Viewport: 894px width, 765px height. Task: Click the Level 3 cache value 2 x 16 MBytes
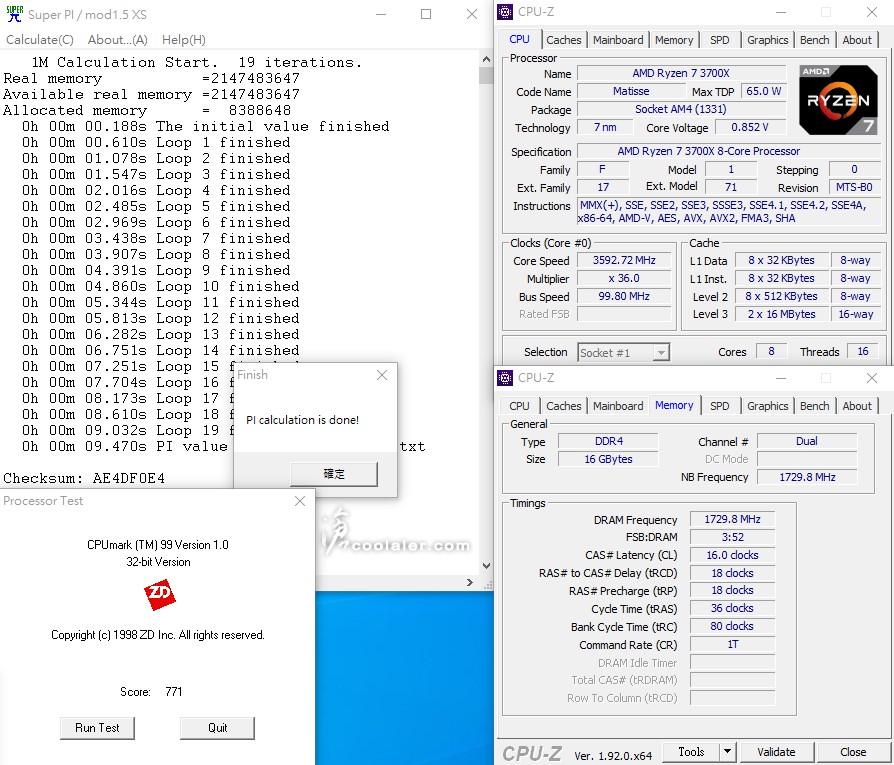pyautogui.click(x=782, y=314)
